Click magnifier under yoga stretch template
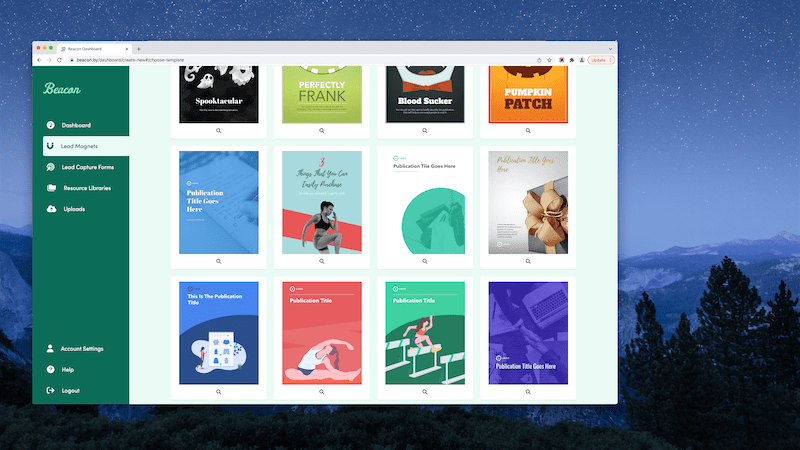Screen dimensions: 800x450 point(321,392)
